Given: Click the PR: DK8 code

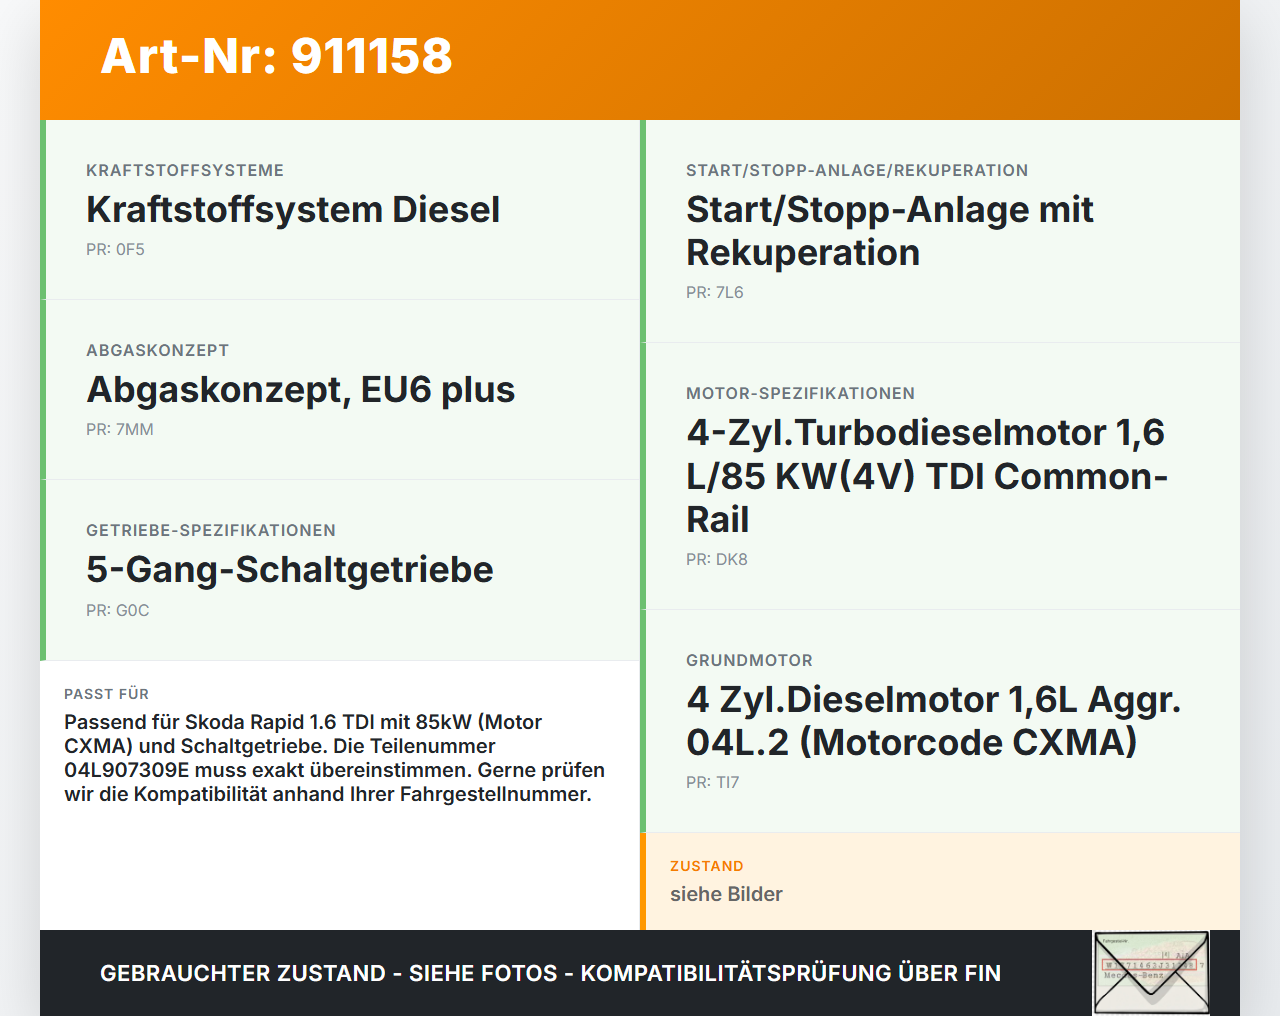Looking at the screenshot, I should [717, 559].
